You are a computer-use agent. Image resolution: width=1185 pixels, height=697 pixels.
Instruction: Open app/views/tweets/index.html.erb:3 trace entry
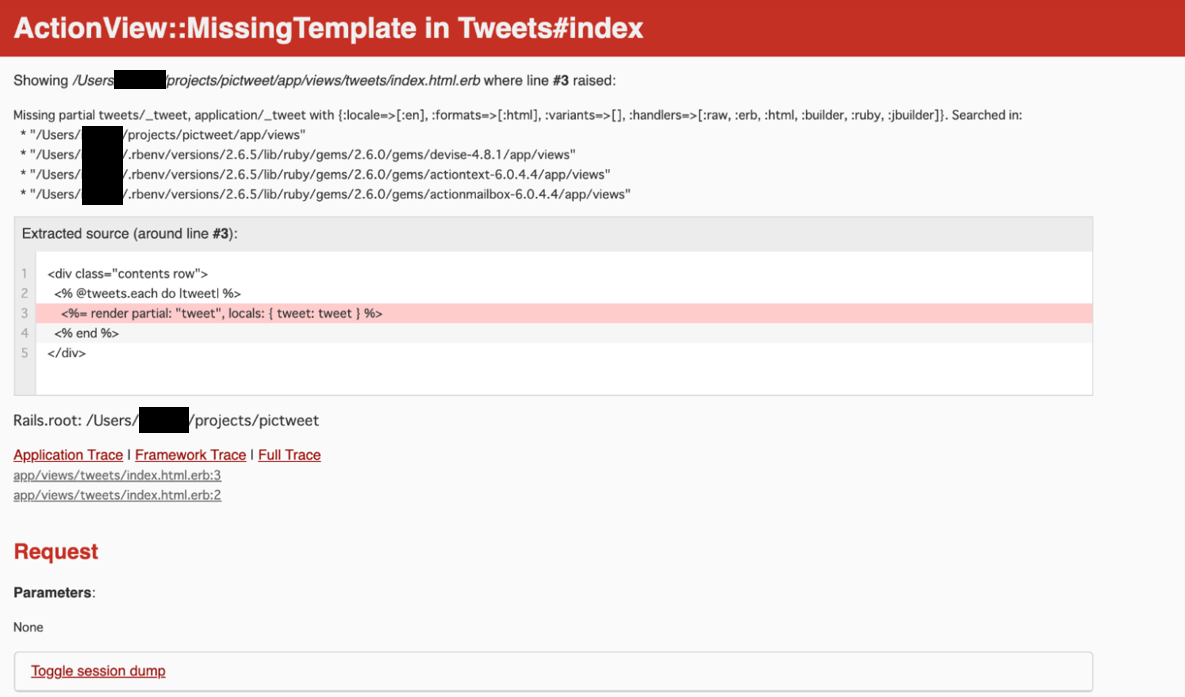click(116, 475)
